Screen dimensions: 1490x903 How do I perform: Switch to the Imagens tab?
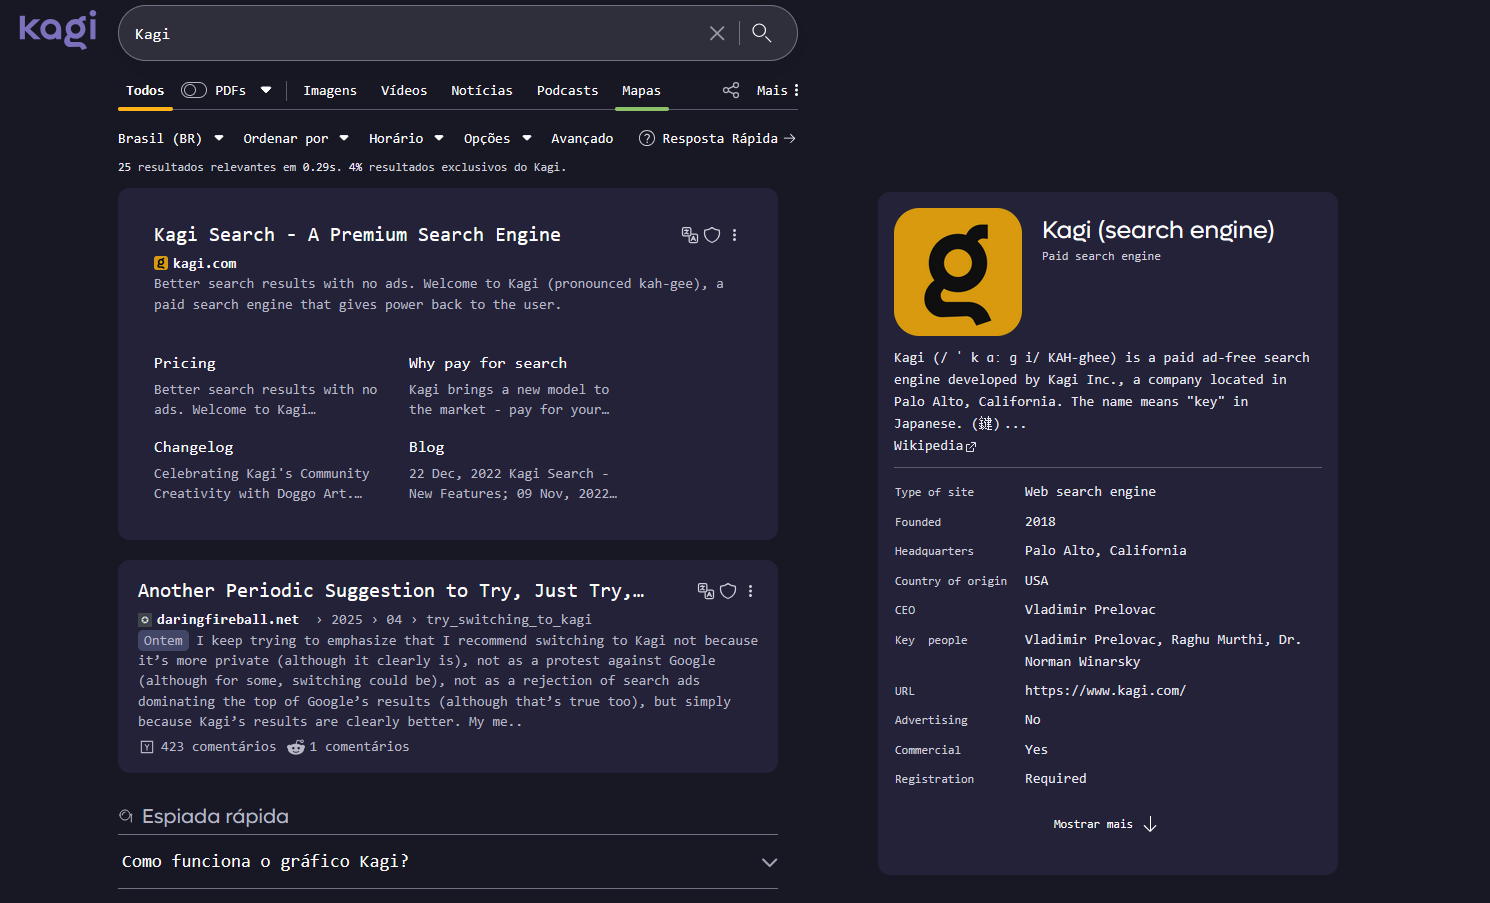pos(330,90)
